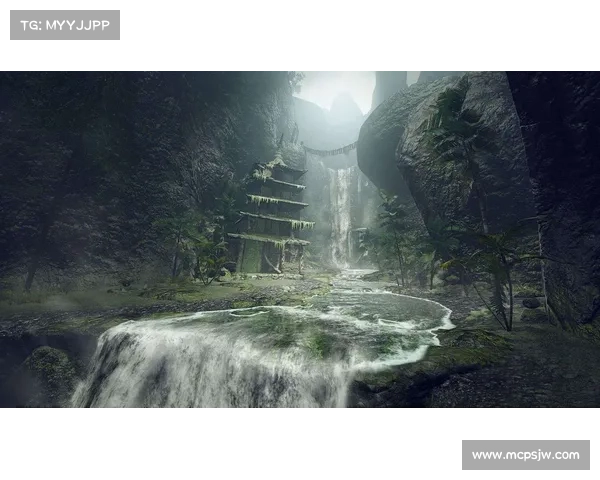The height and width of the screenshot is (480, 600).
Task: Click the palm tree beside the stream
Action: tap(490, 260)
